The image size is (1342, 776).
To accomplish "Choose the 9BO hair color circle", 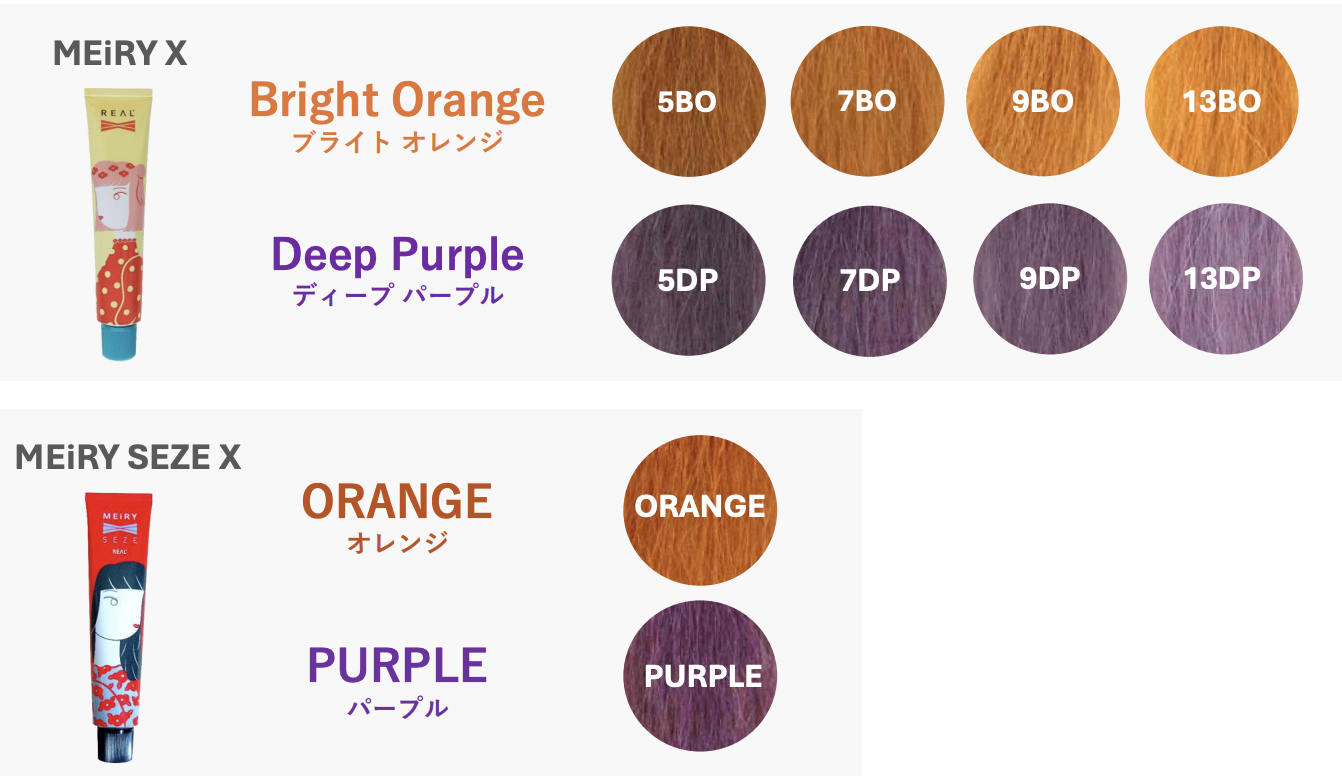I will pyautogui.click(x=1042, y=102).
